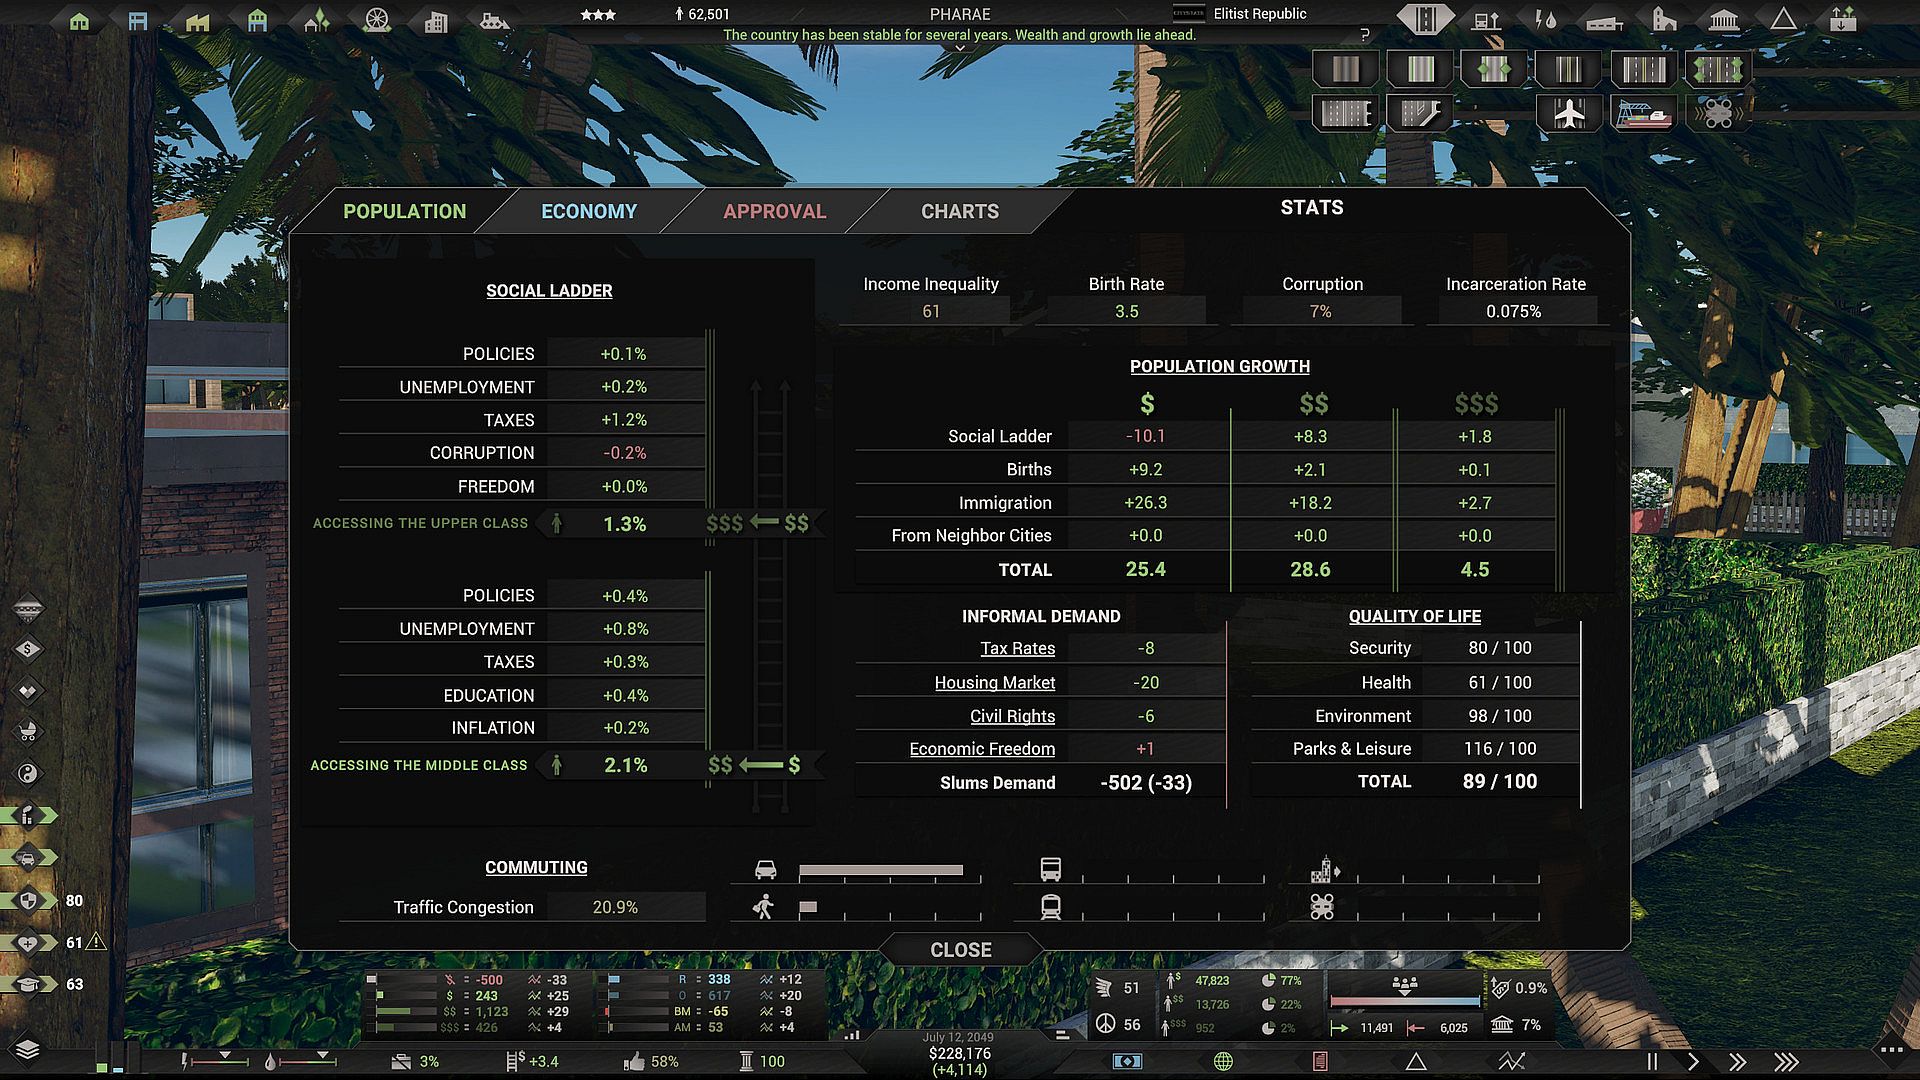Screen dimensions: 1920x1080
Task: Expand the bottom bar three-dots menu
Action: pos(1890,1049)
